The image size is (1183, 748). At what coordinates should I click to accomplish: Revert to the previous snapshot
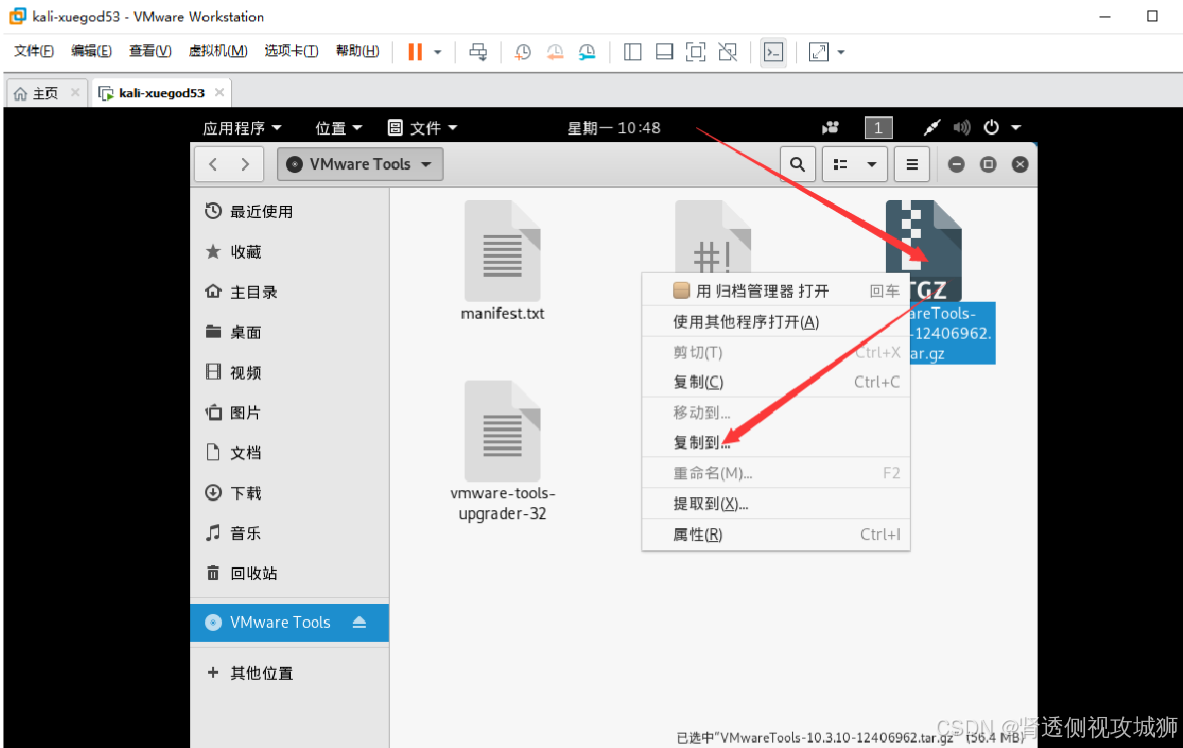555,51
